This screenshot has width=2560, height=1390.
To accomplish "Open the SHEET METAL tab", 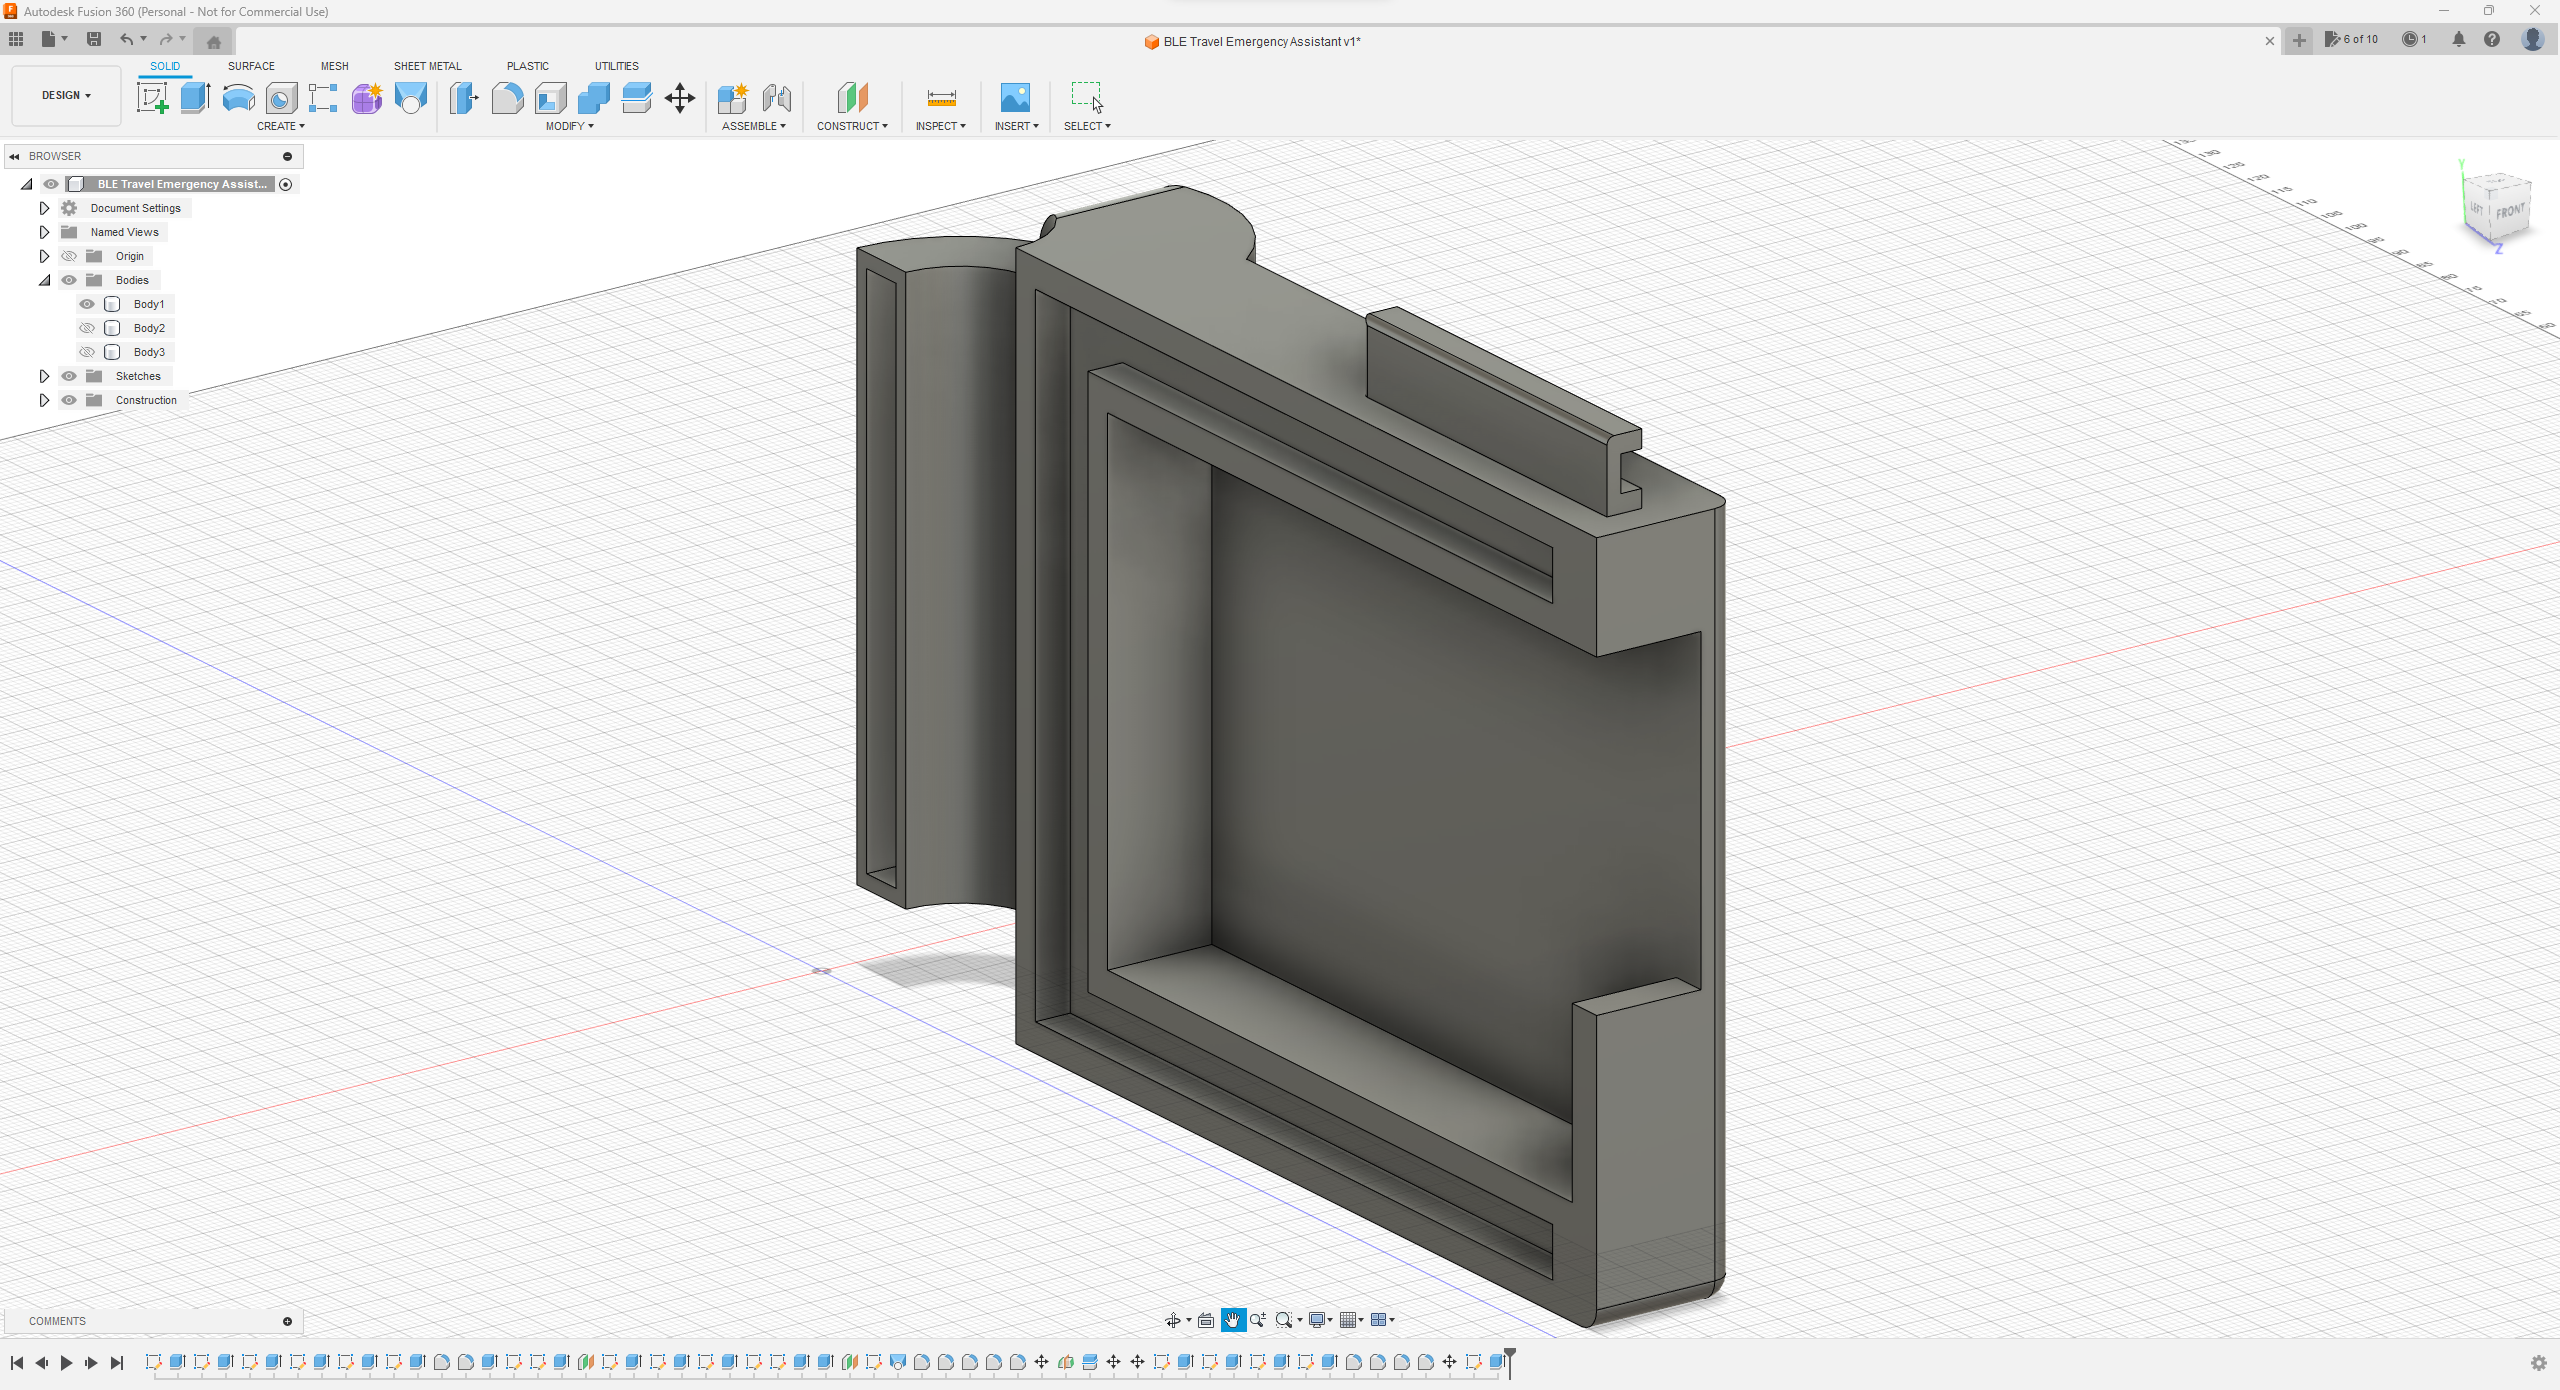I will click(x=427, y=66).
